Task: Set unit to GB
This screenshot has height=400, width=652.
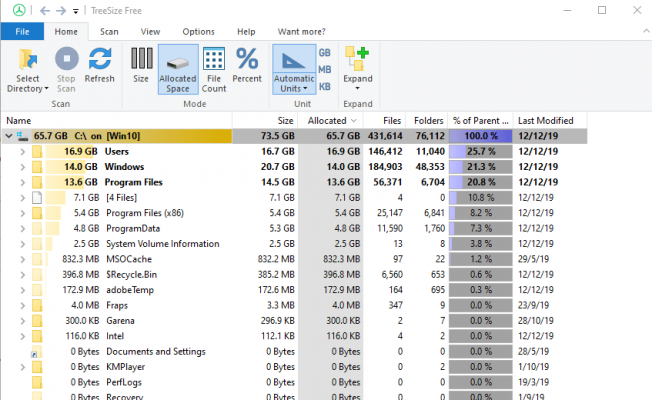Action: [325, 52]
